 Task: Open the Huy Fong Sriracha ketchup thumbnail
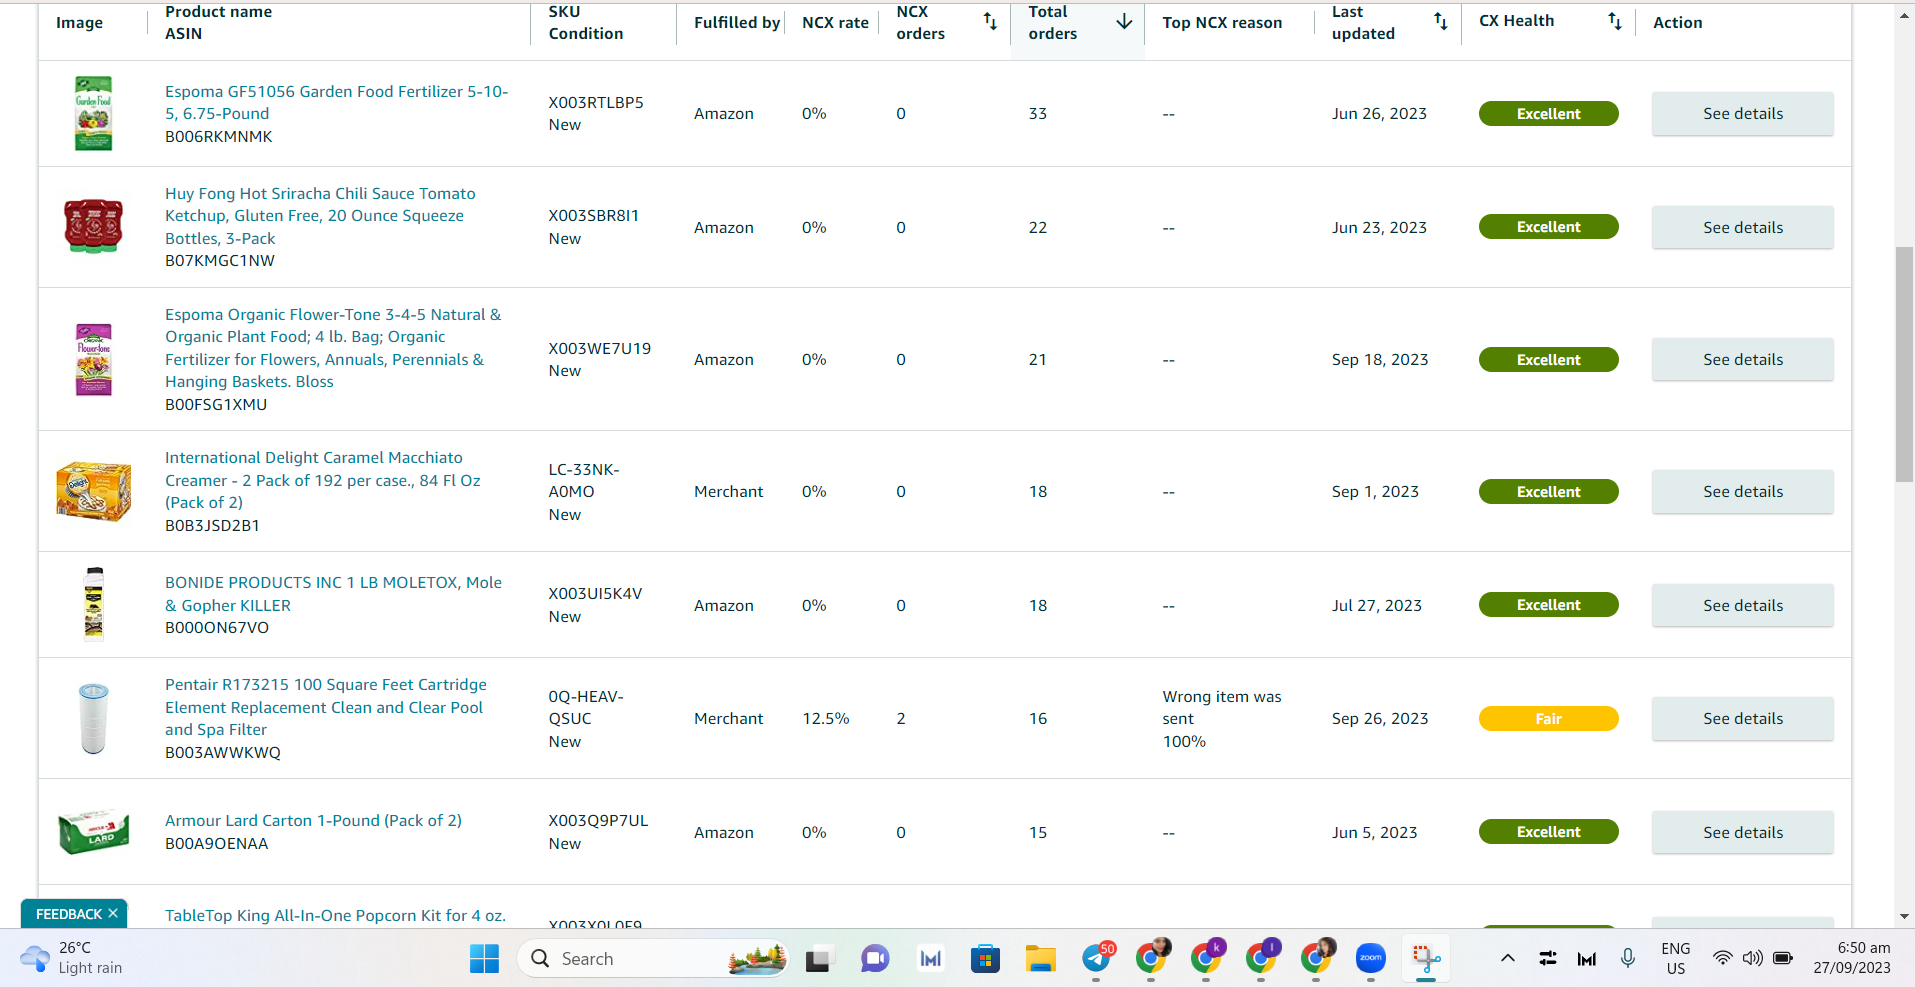click(93, 227)
